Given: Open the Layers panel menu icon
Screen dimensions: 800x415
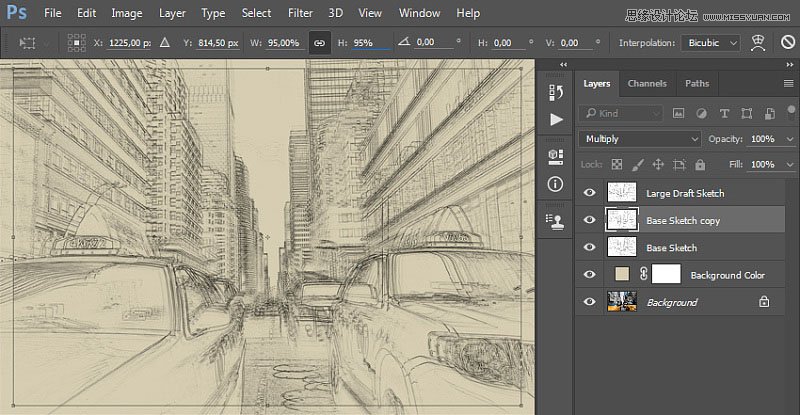Looking at the screenshot, I should tap(788, 84).
